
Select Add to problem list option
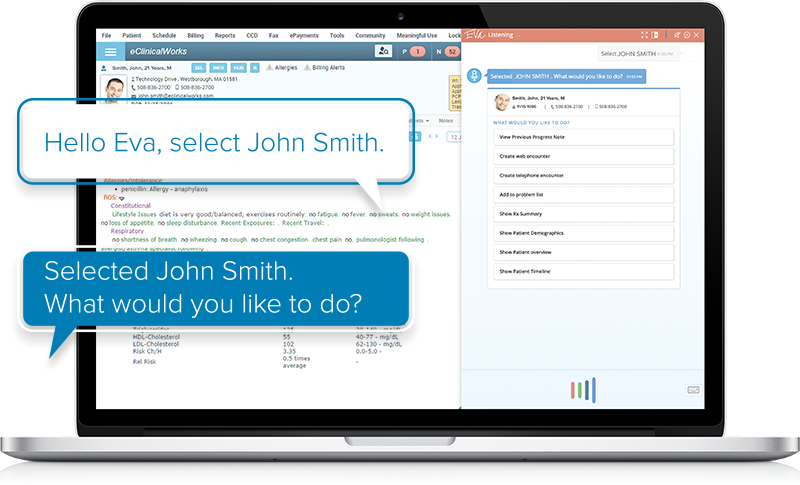pos(583,195)
